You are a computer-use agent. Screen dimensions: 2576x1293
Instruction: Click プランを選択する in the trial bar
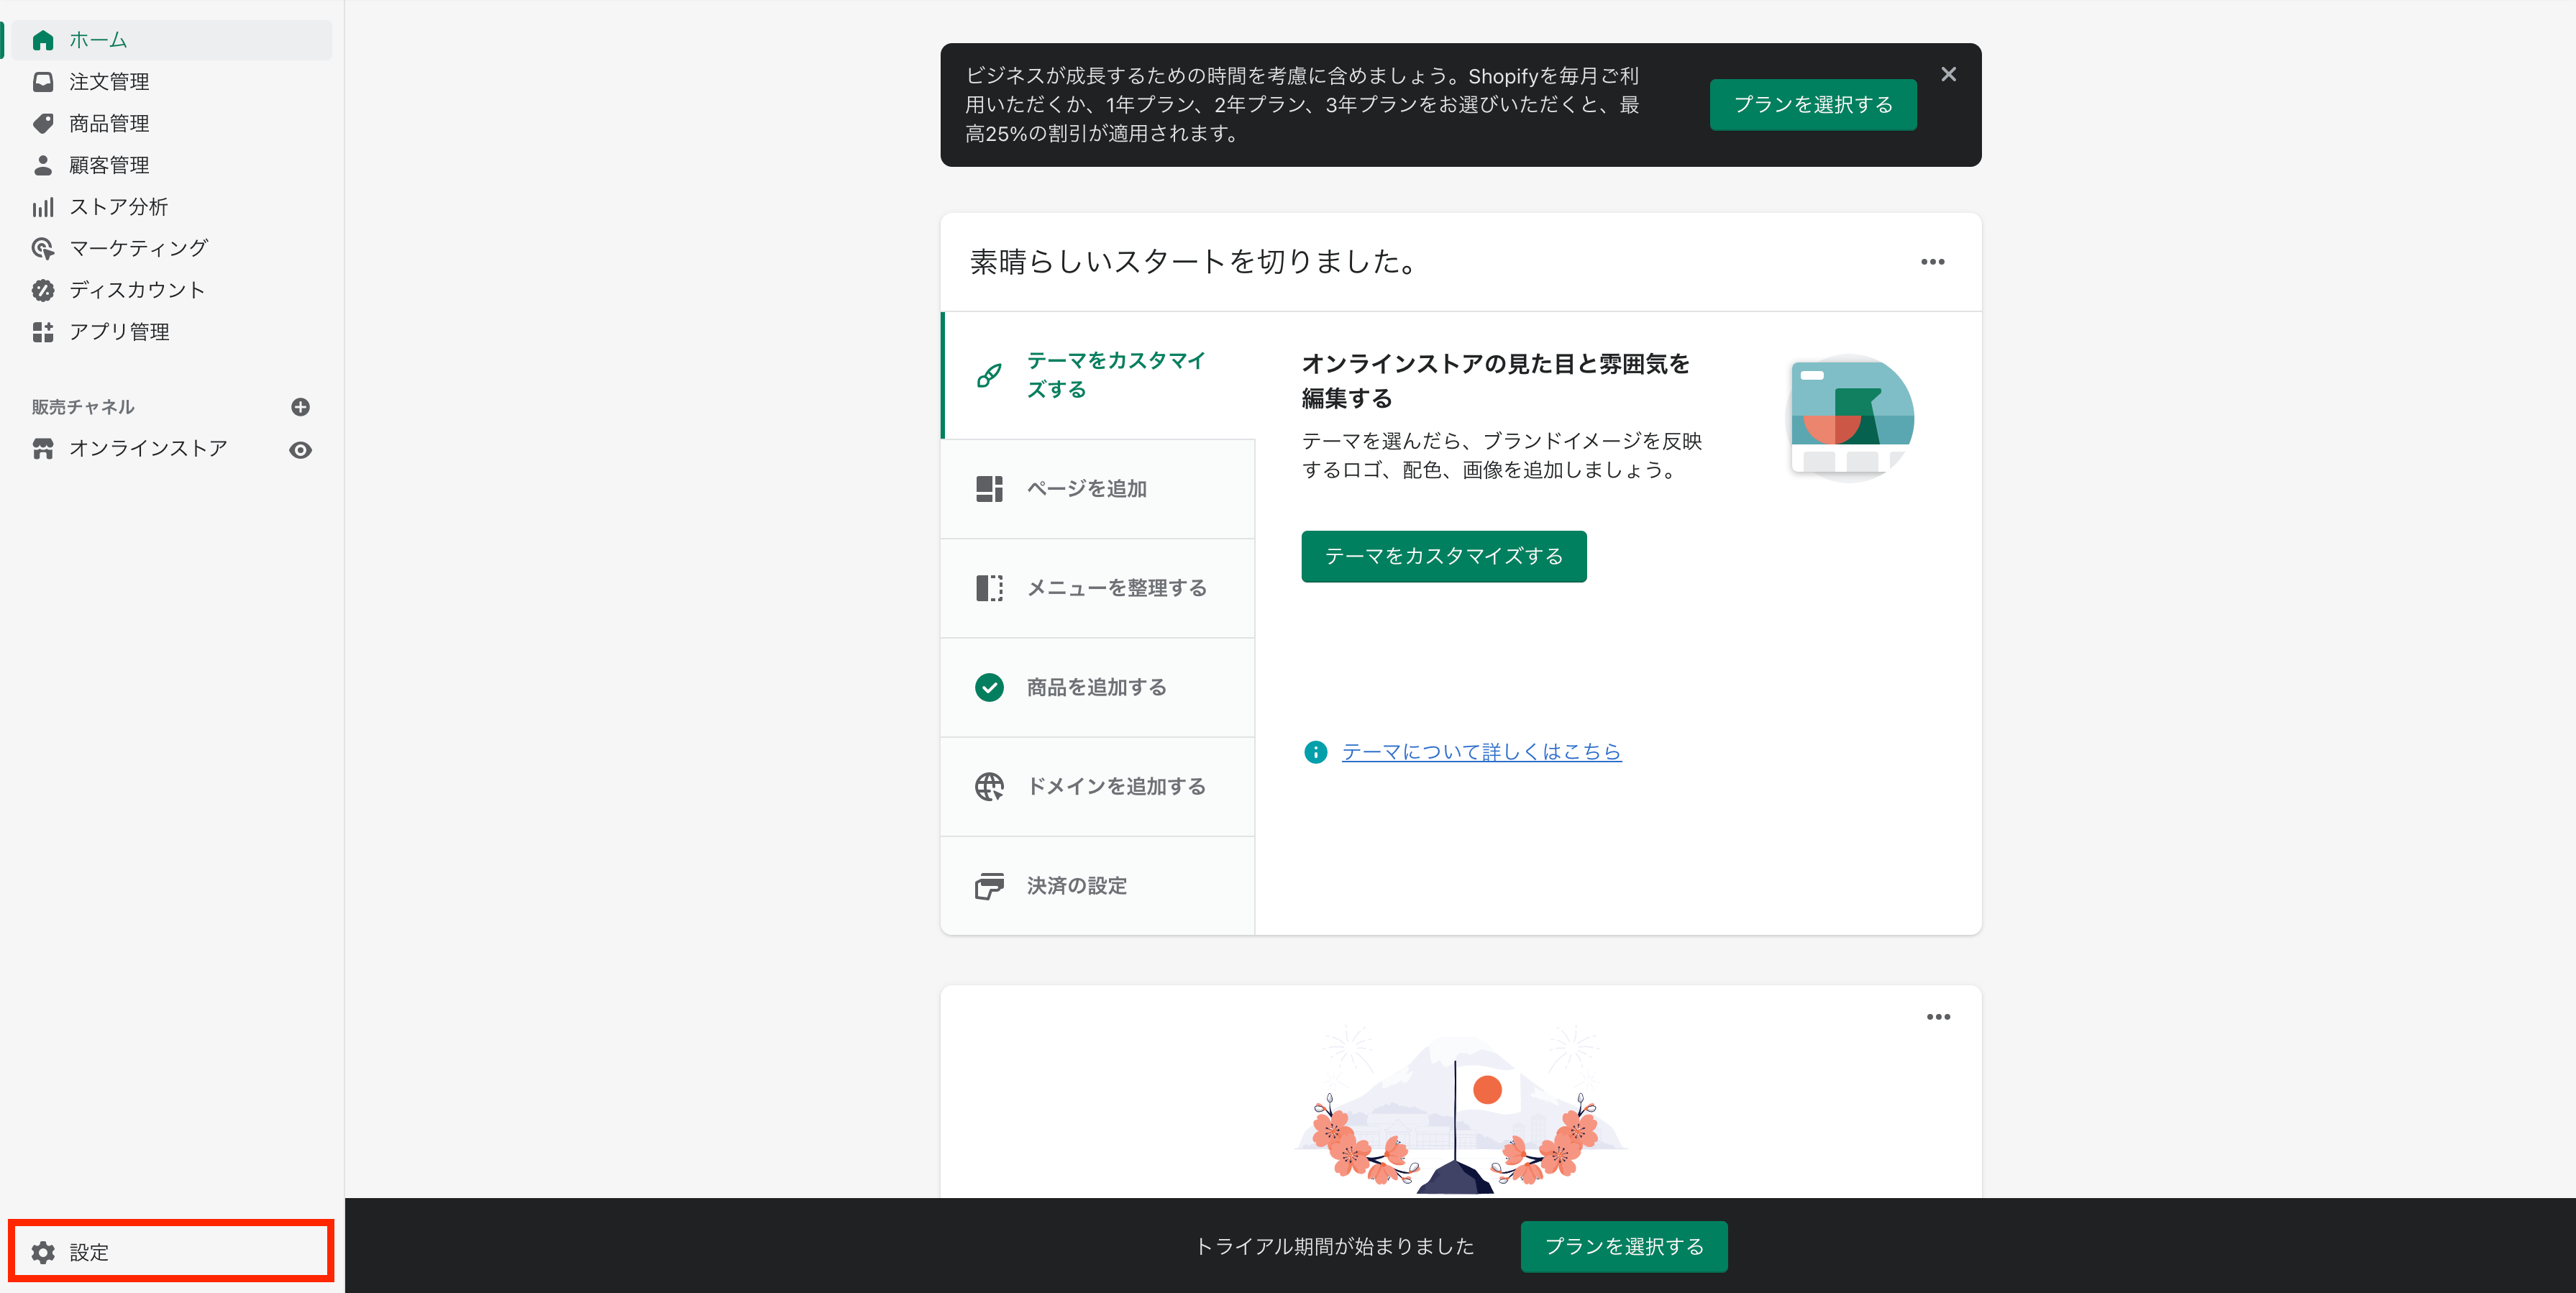point(1624,1246)
